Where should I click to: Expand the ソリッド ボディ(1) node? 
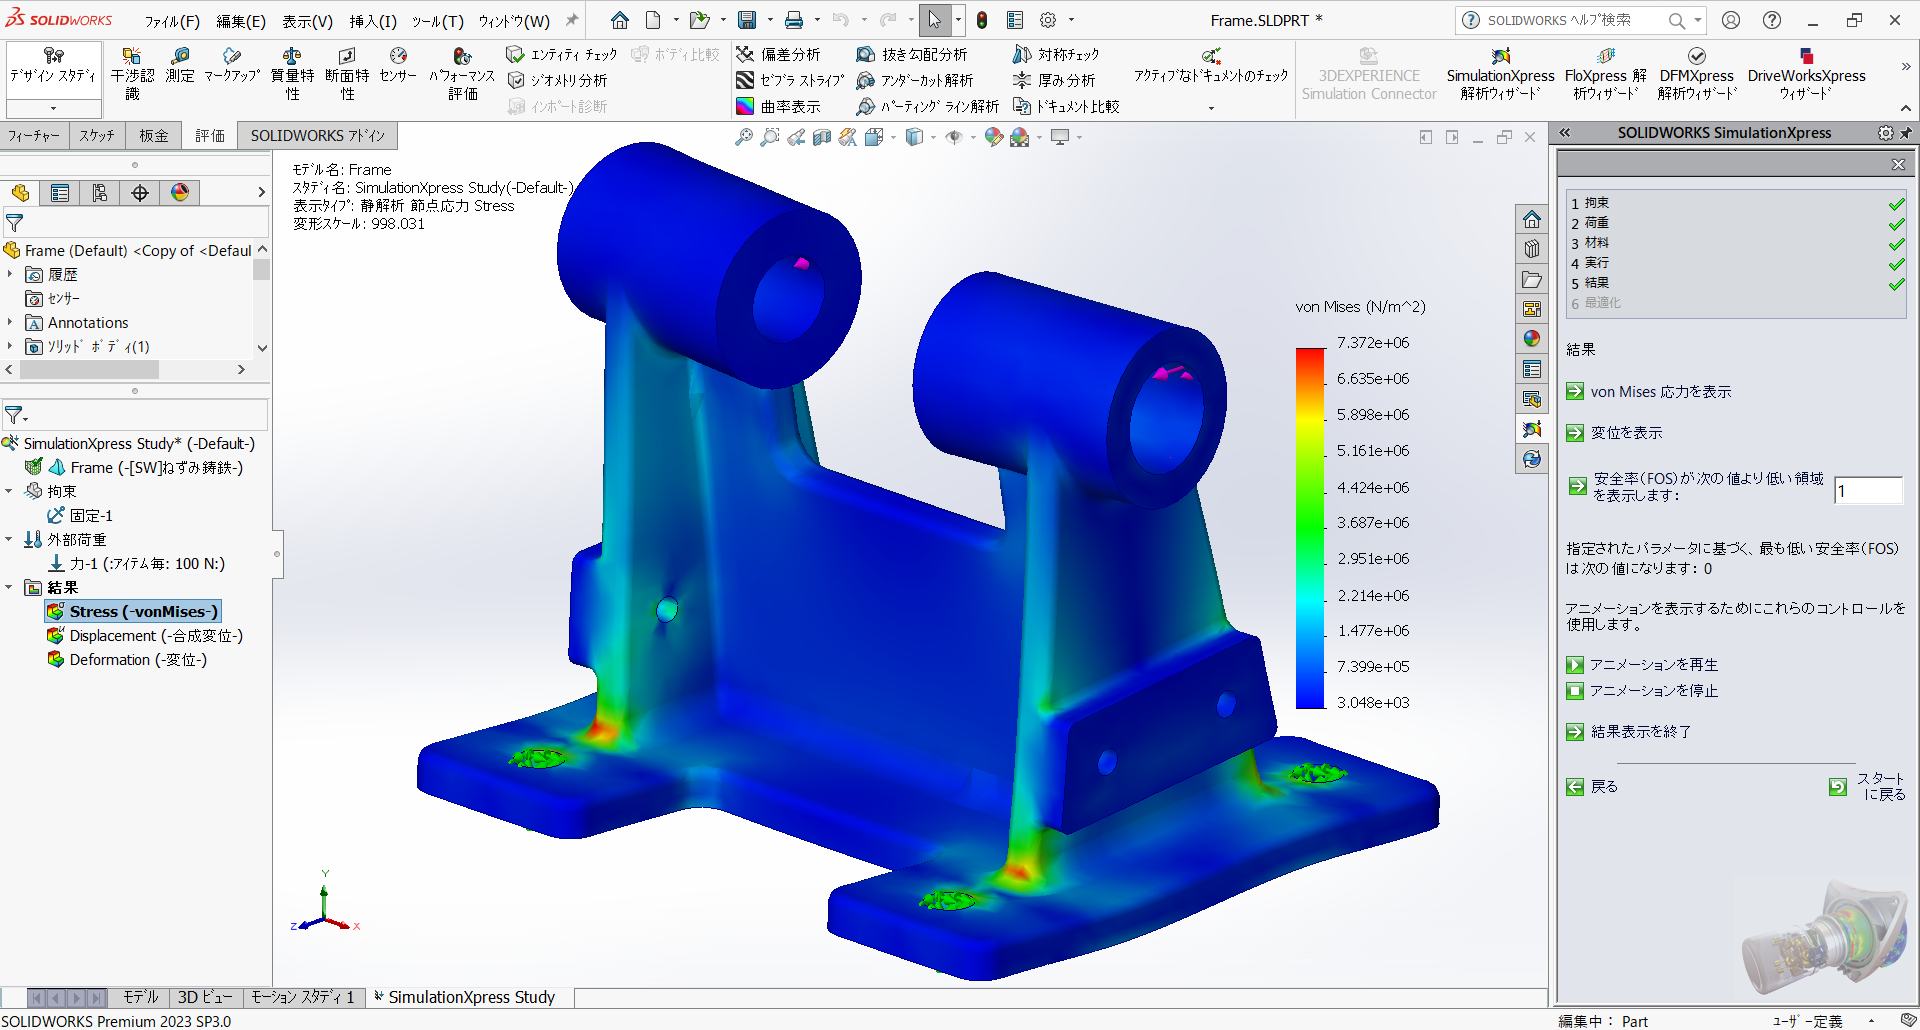(x=10, y=346)
